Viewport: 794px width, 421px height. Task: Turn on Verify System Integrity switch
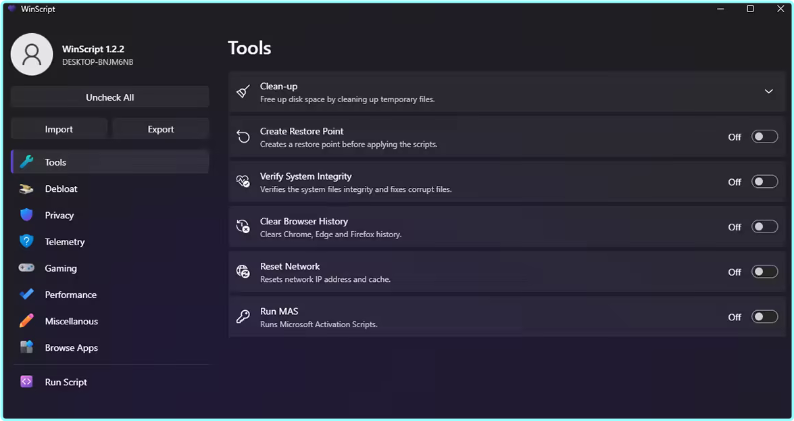[x=764, y=182]
